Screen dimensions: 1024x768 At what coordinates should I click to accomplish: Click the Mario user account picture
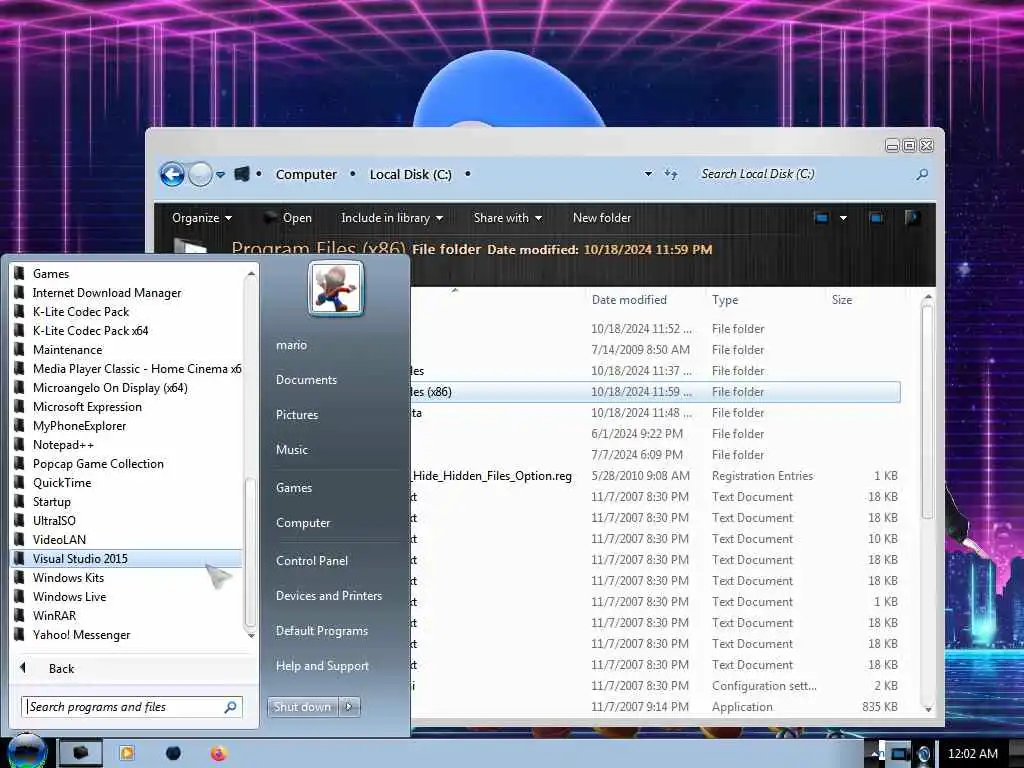[336, 288]
